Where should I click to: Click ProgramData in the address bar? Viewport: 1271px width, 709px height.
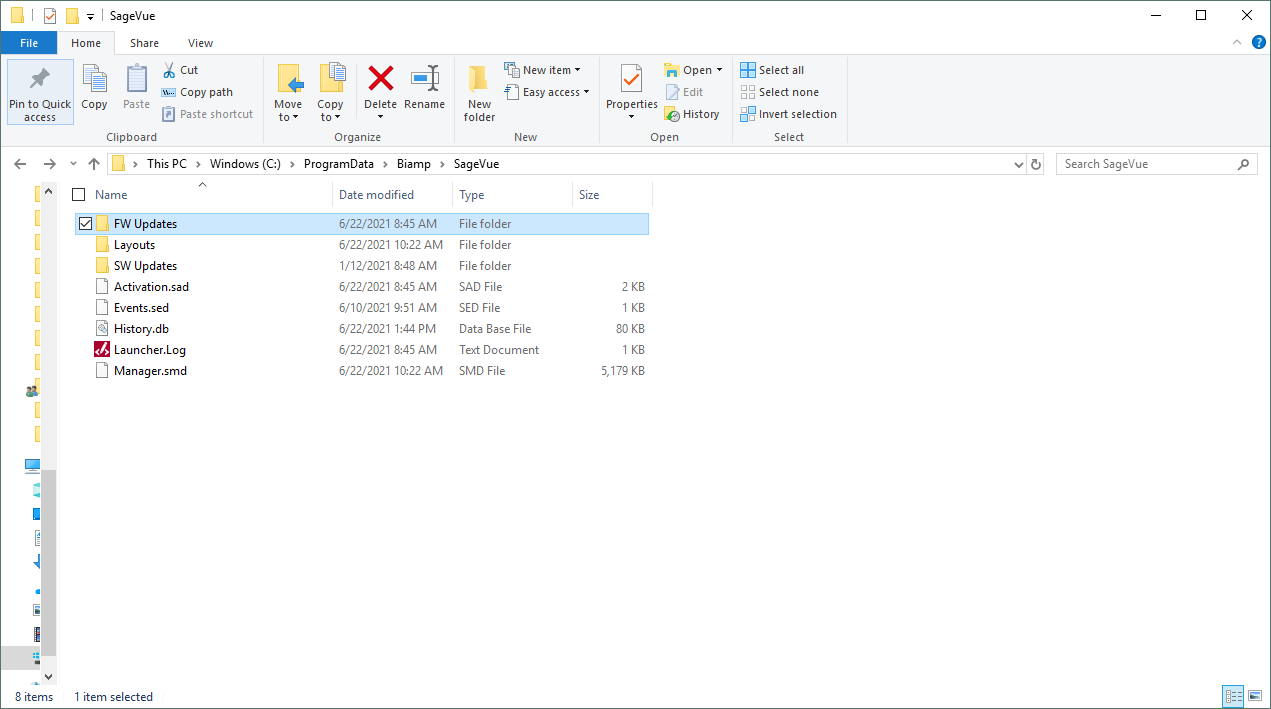(339, 164)
